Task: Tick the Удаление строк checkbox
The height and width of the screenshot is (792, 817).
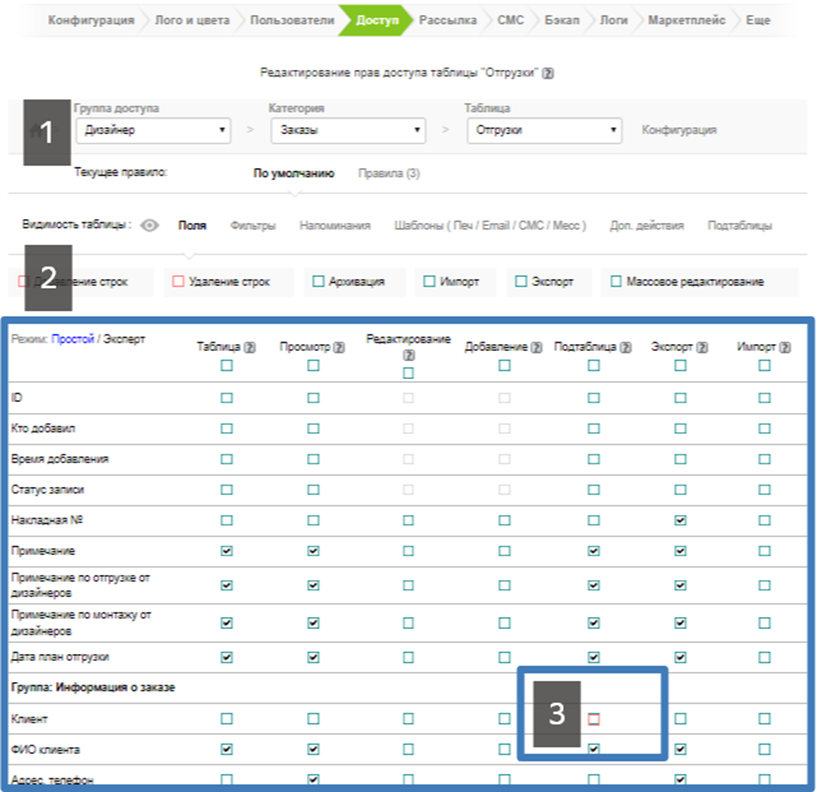Action: click(x=179, y=282)
